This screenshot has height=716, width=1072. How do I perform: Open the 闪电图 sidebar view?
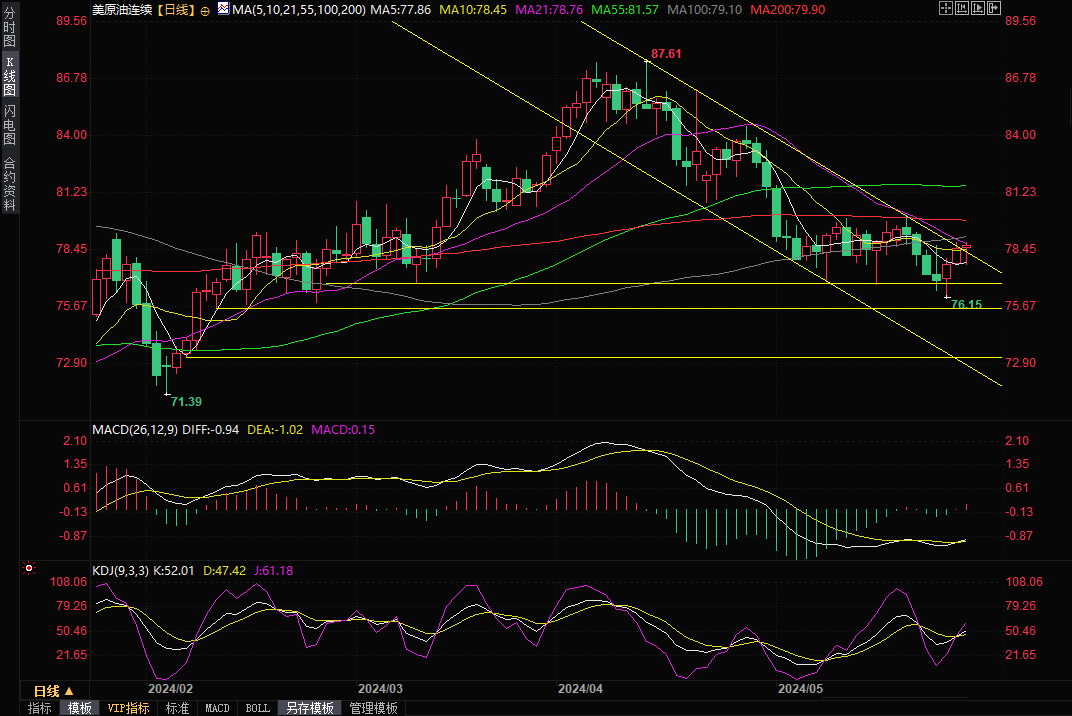[x=9, y=123]
